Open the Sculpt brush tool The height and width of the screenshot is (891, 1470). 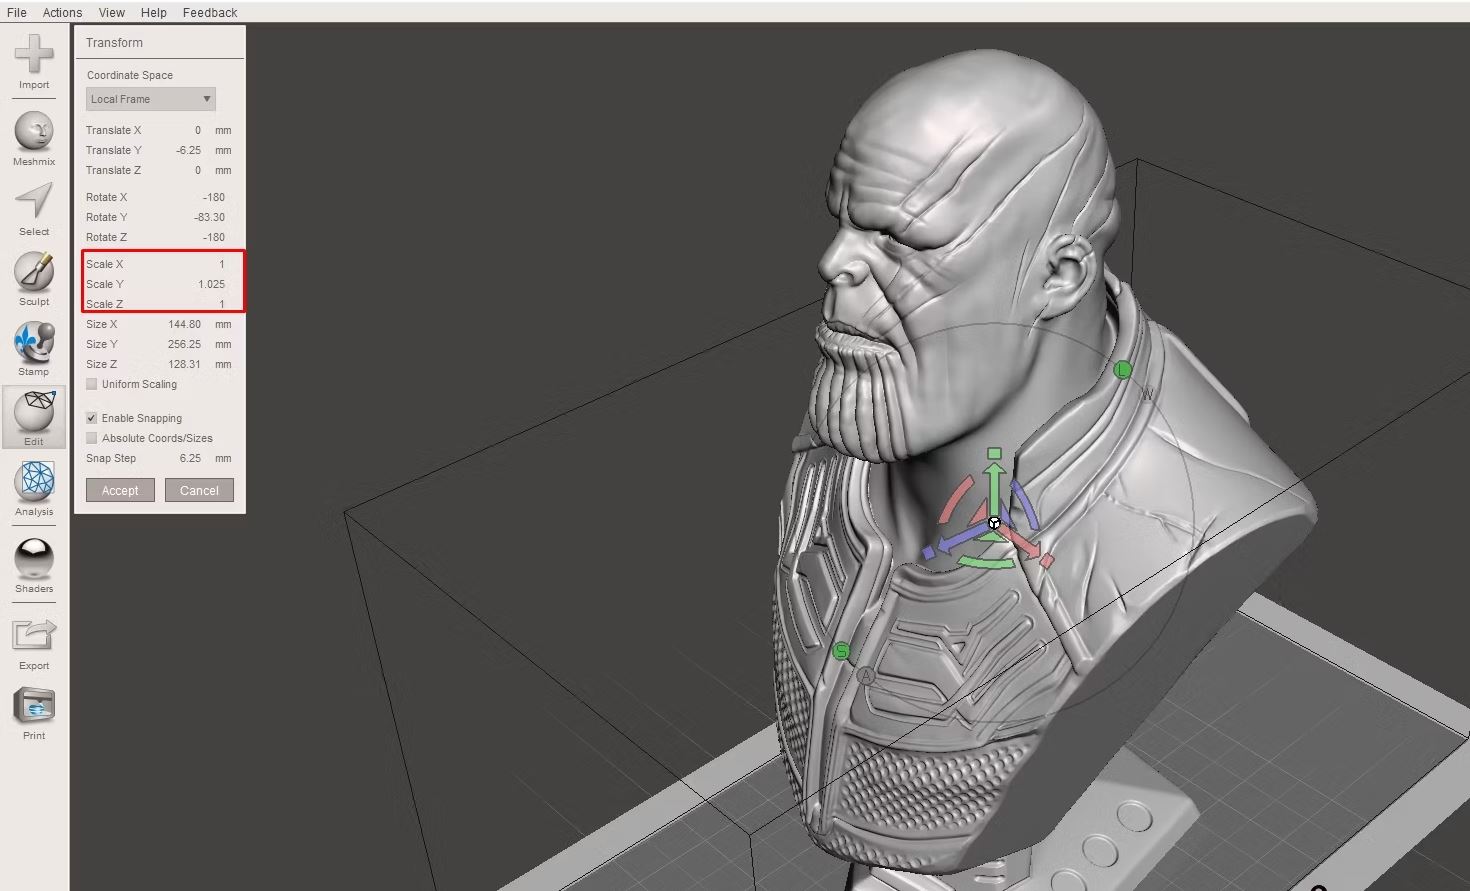click(x=34, y=279)
